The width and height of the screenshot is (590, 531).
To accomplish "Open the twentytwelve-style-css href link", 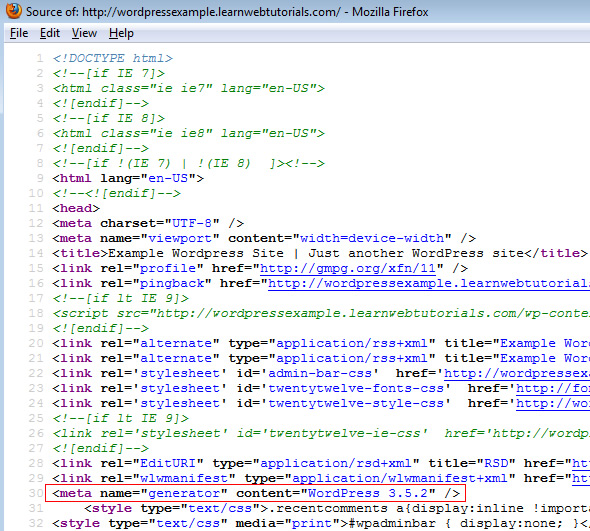I will (x=553, y=403).
